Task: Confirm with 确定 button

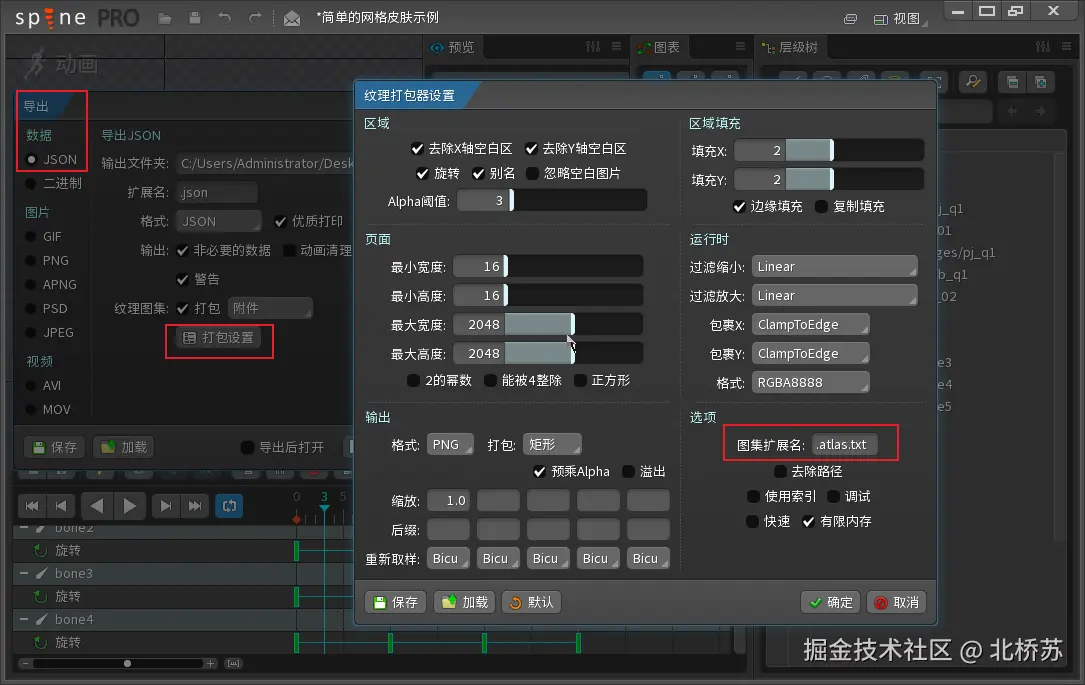Action: pyautogui.click(x=831, y=603)
